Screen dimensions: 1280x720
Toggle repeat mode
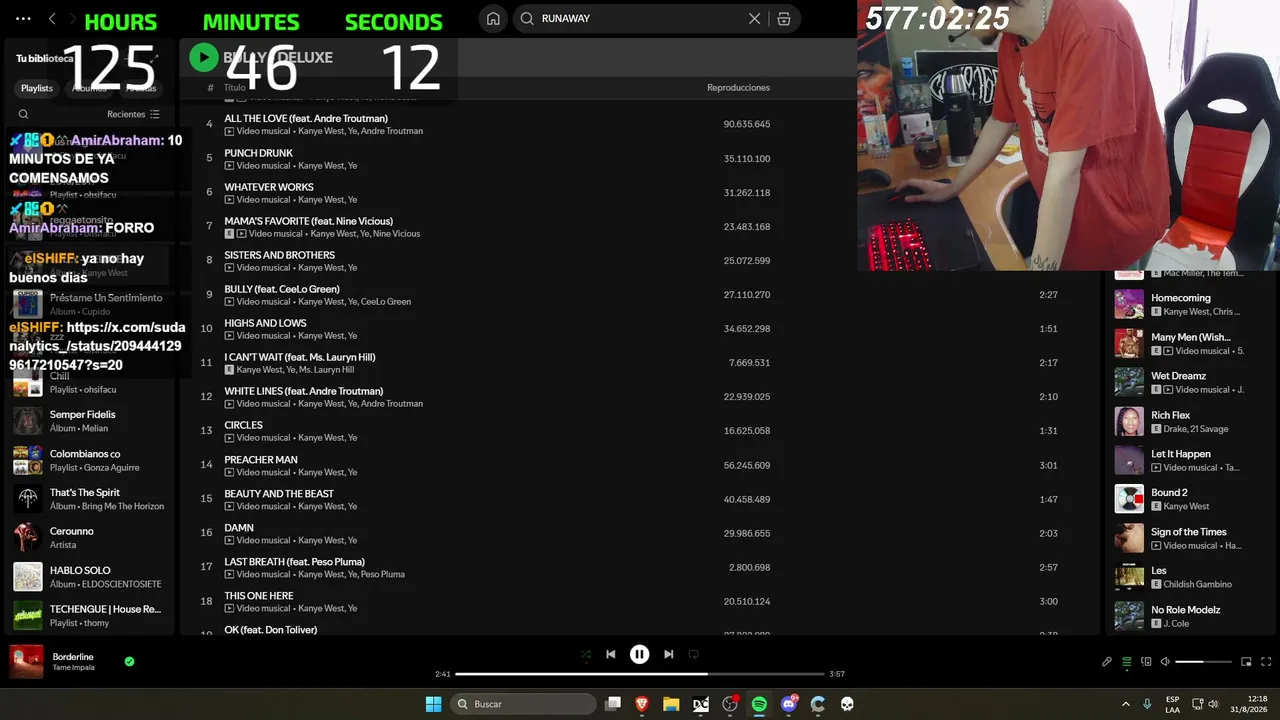point(693,654)
